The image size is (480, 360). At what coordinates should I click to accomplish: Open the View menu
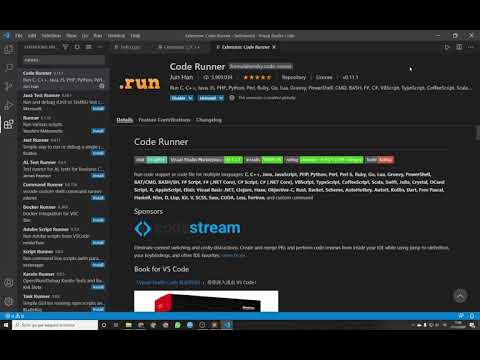[x=71, y=36]
